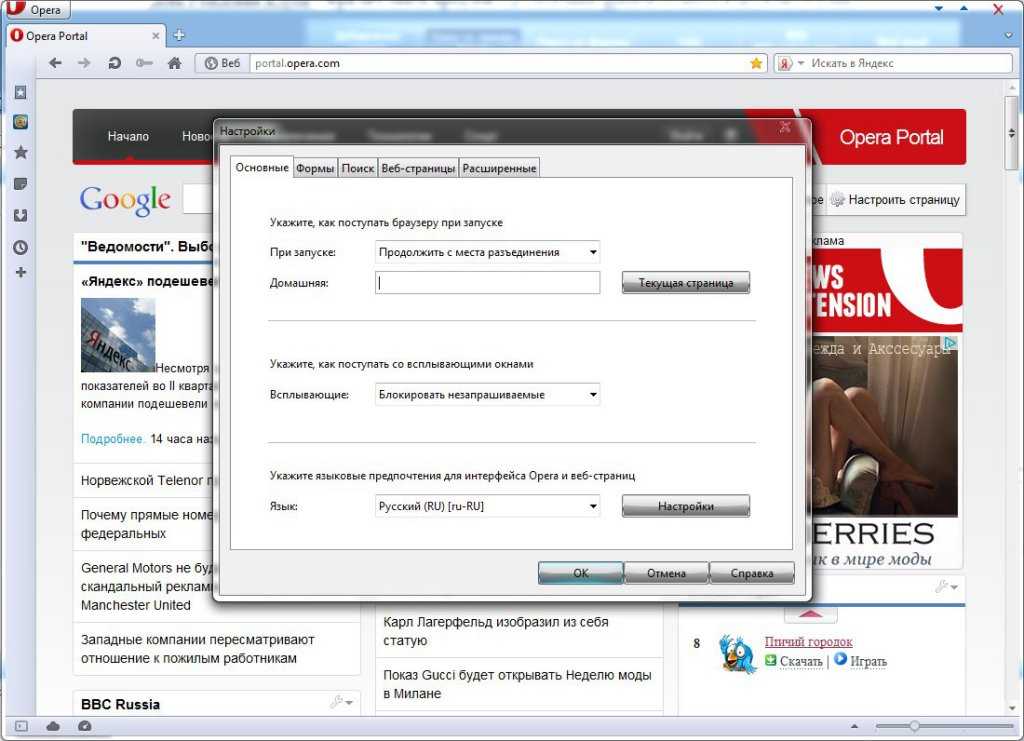Open the Google logo link
Image resolution: width=1024 pixels, height=741 pixels.
(x=125, y=200)
